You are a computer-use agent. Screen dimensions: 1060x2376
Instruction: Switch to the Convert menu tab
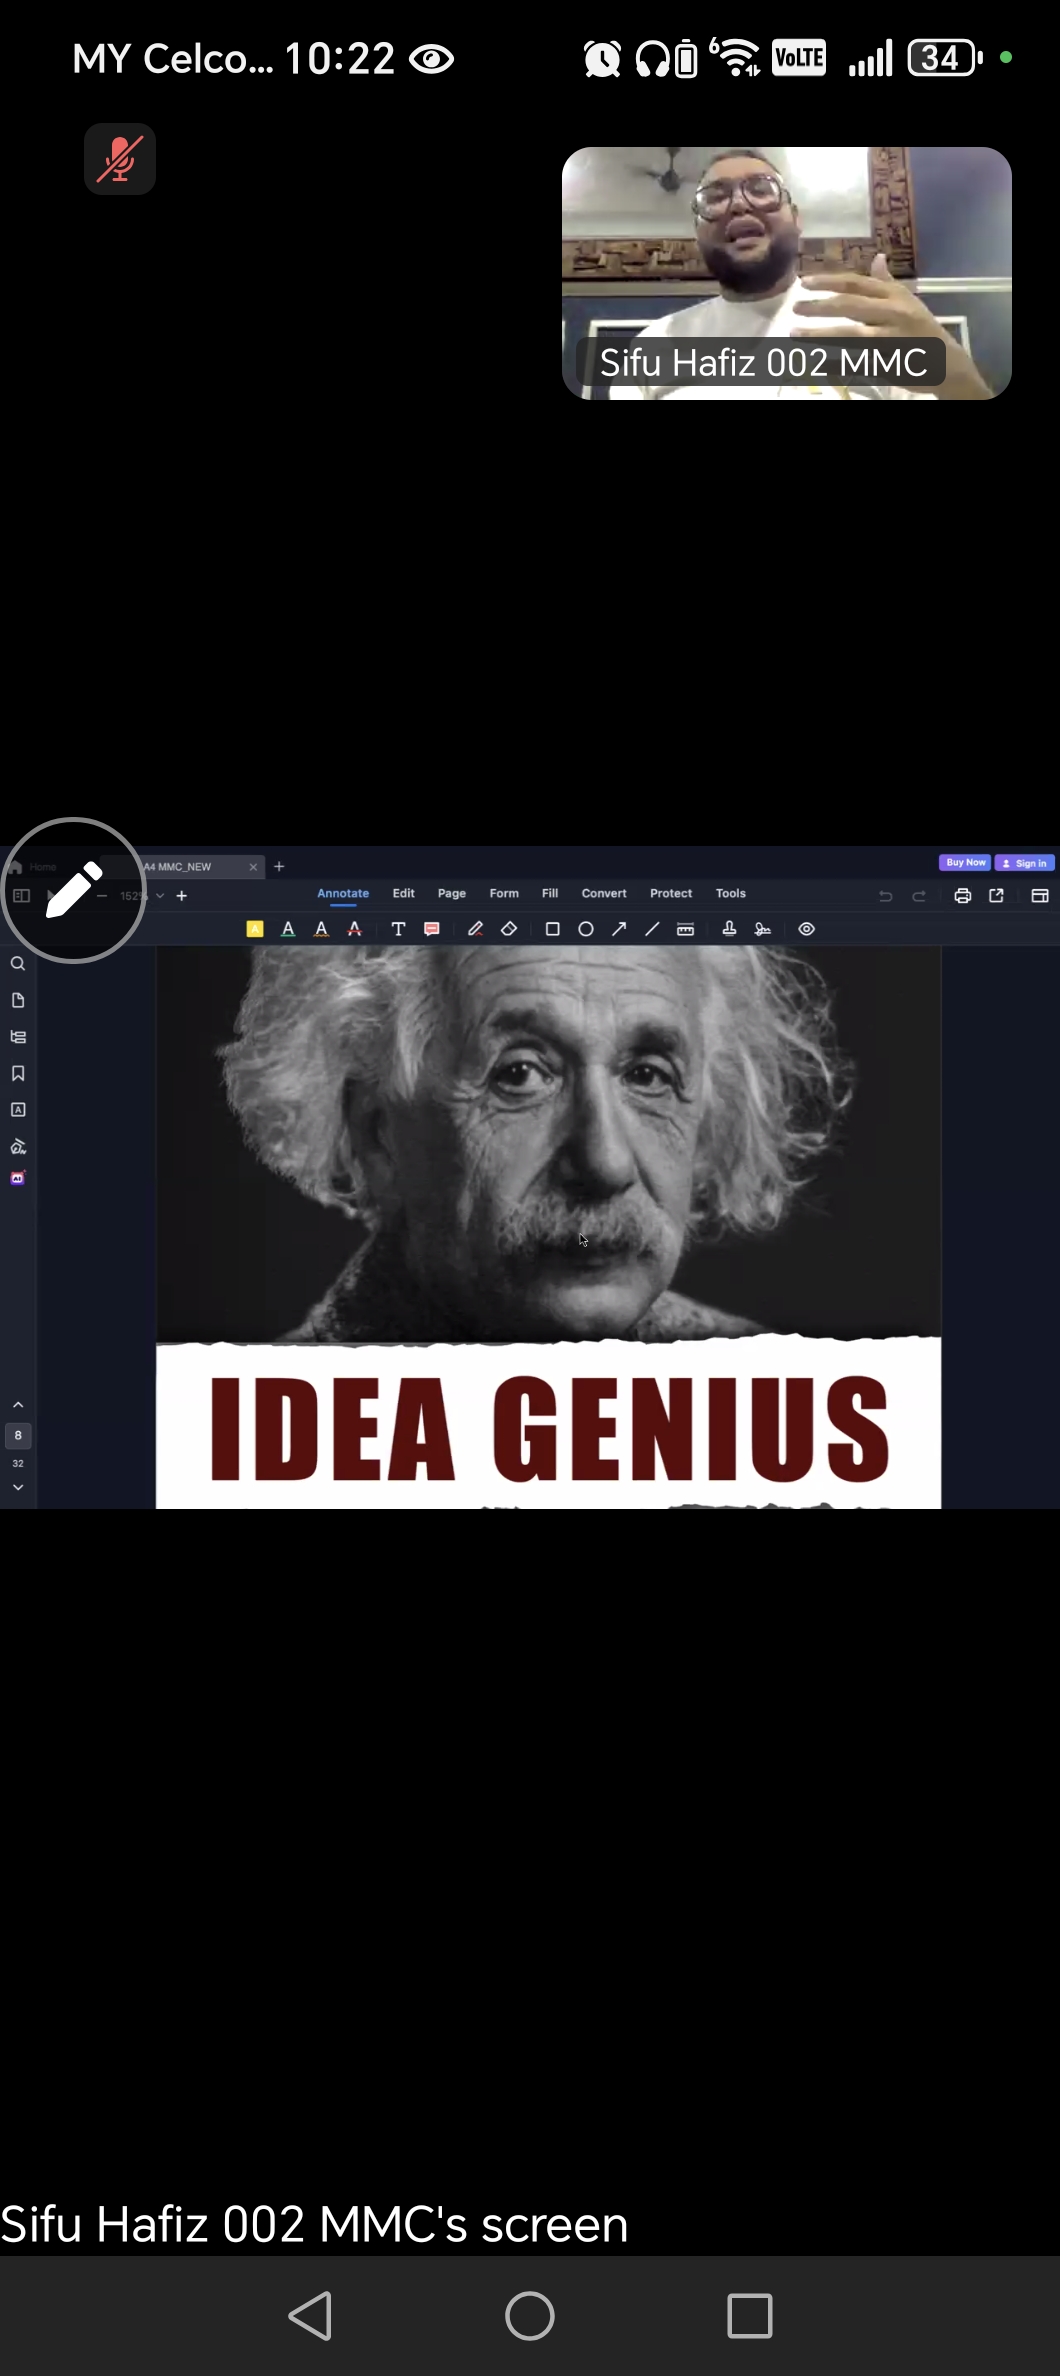tap(604, 893)
